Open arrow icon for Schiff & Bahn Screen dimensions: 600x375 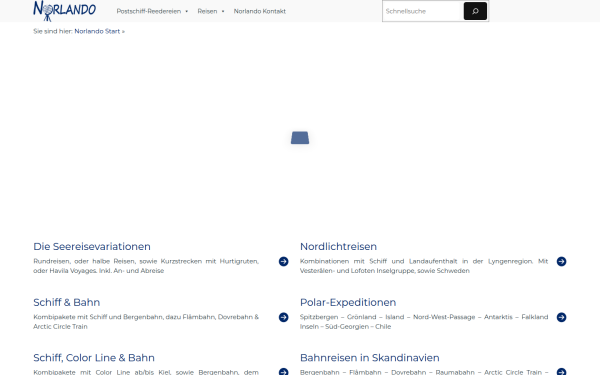(284, 317)
